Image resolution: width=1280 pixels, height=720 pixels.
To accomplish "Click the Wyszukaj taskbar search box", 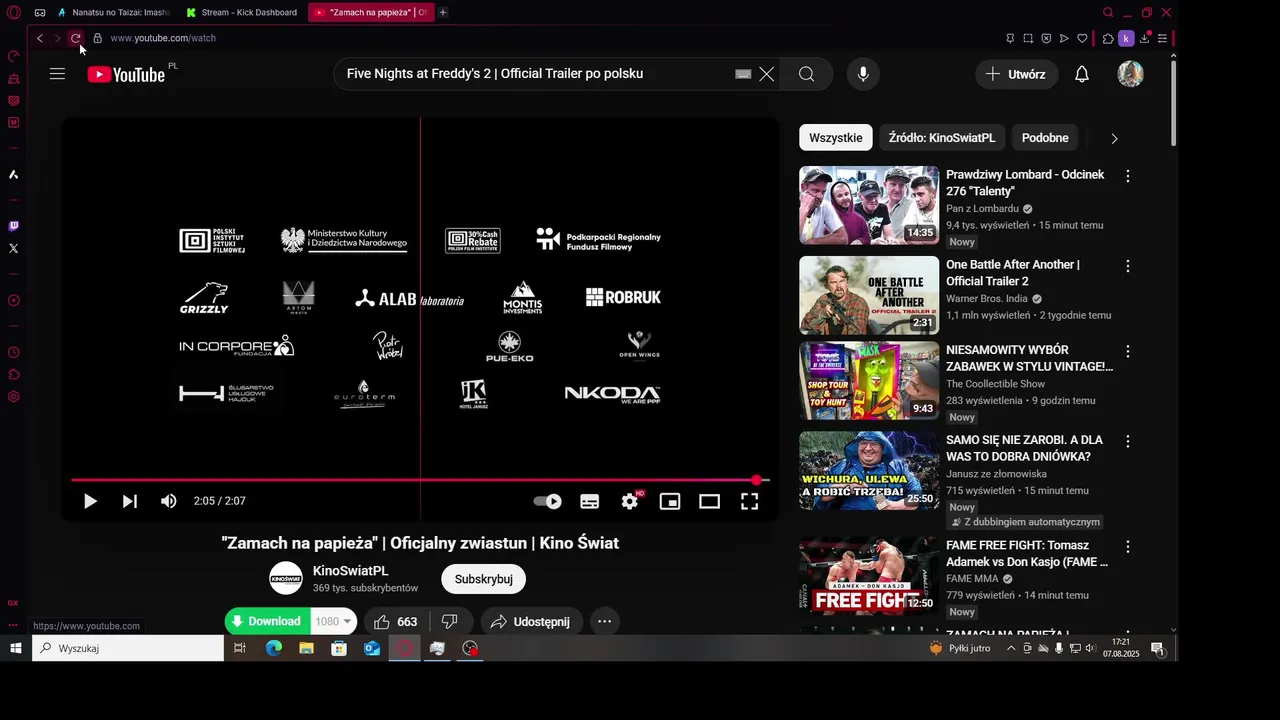I will 128,648.
